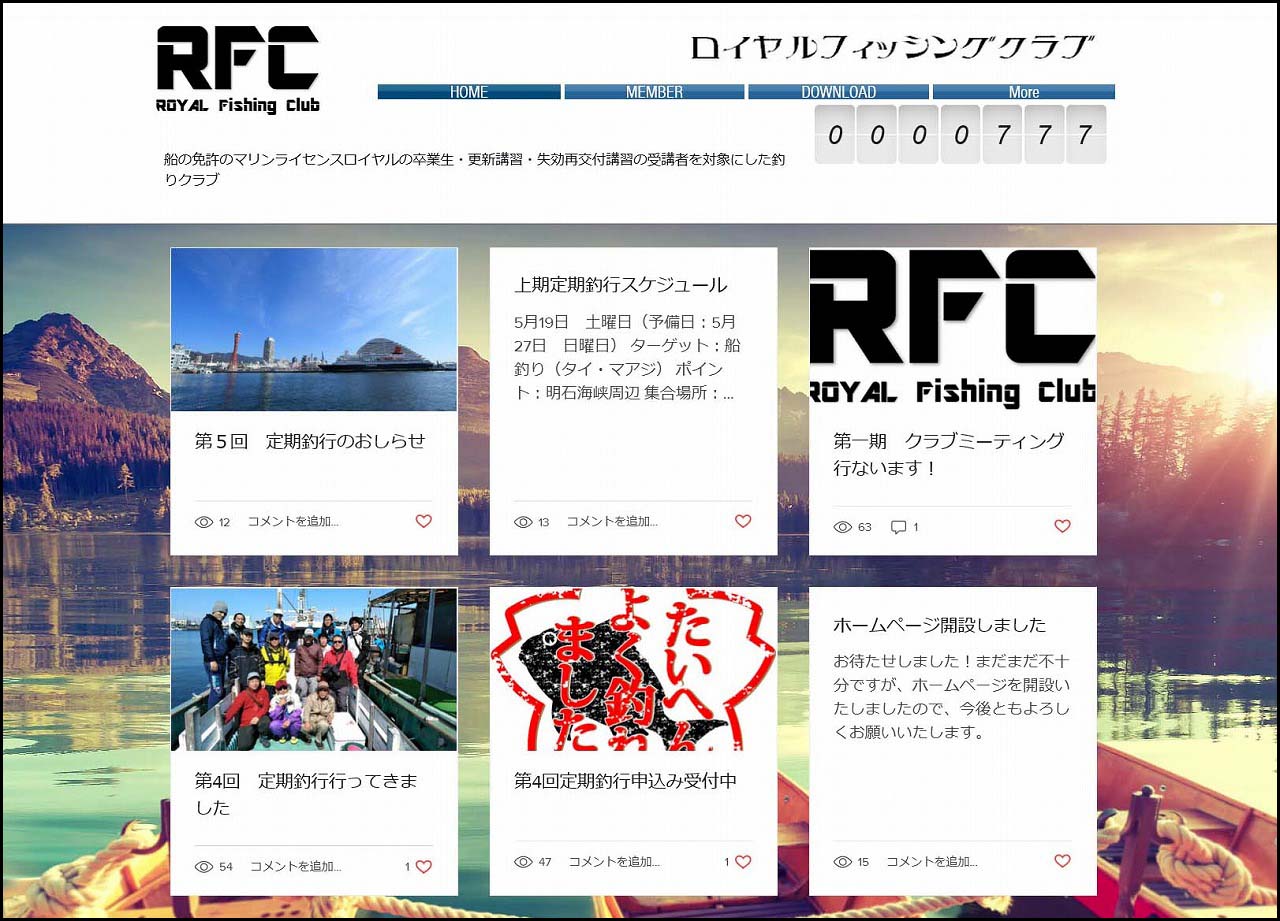Click view count eye icon showing 63
1280x921 pixels.
point(843,527)
